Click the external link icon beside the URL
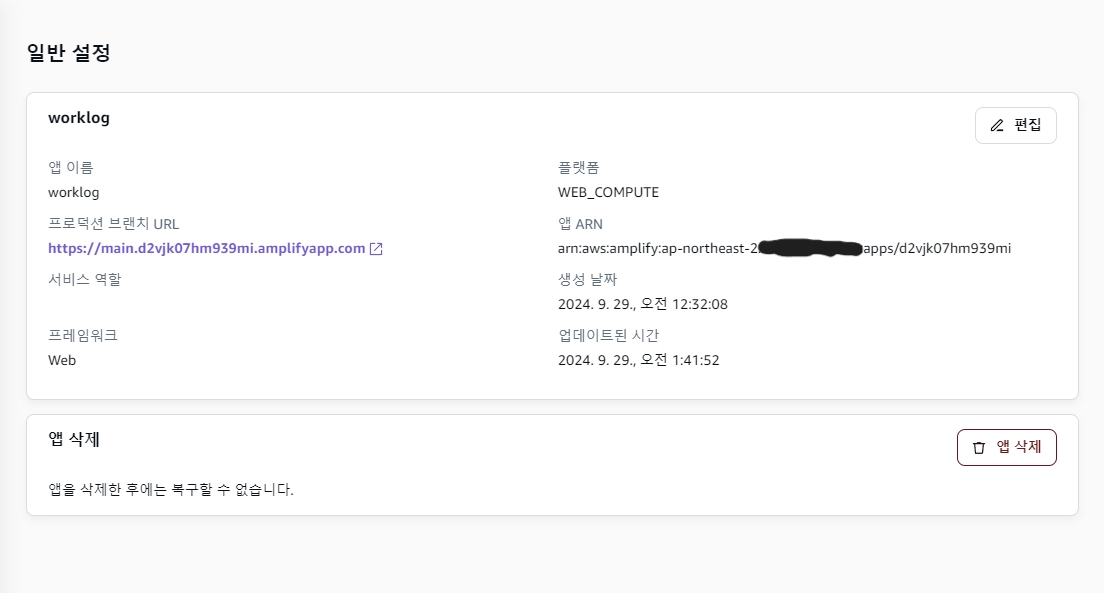 (x=376, y=249)
